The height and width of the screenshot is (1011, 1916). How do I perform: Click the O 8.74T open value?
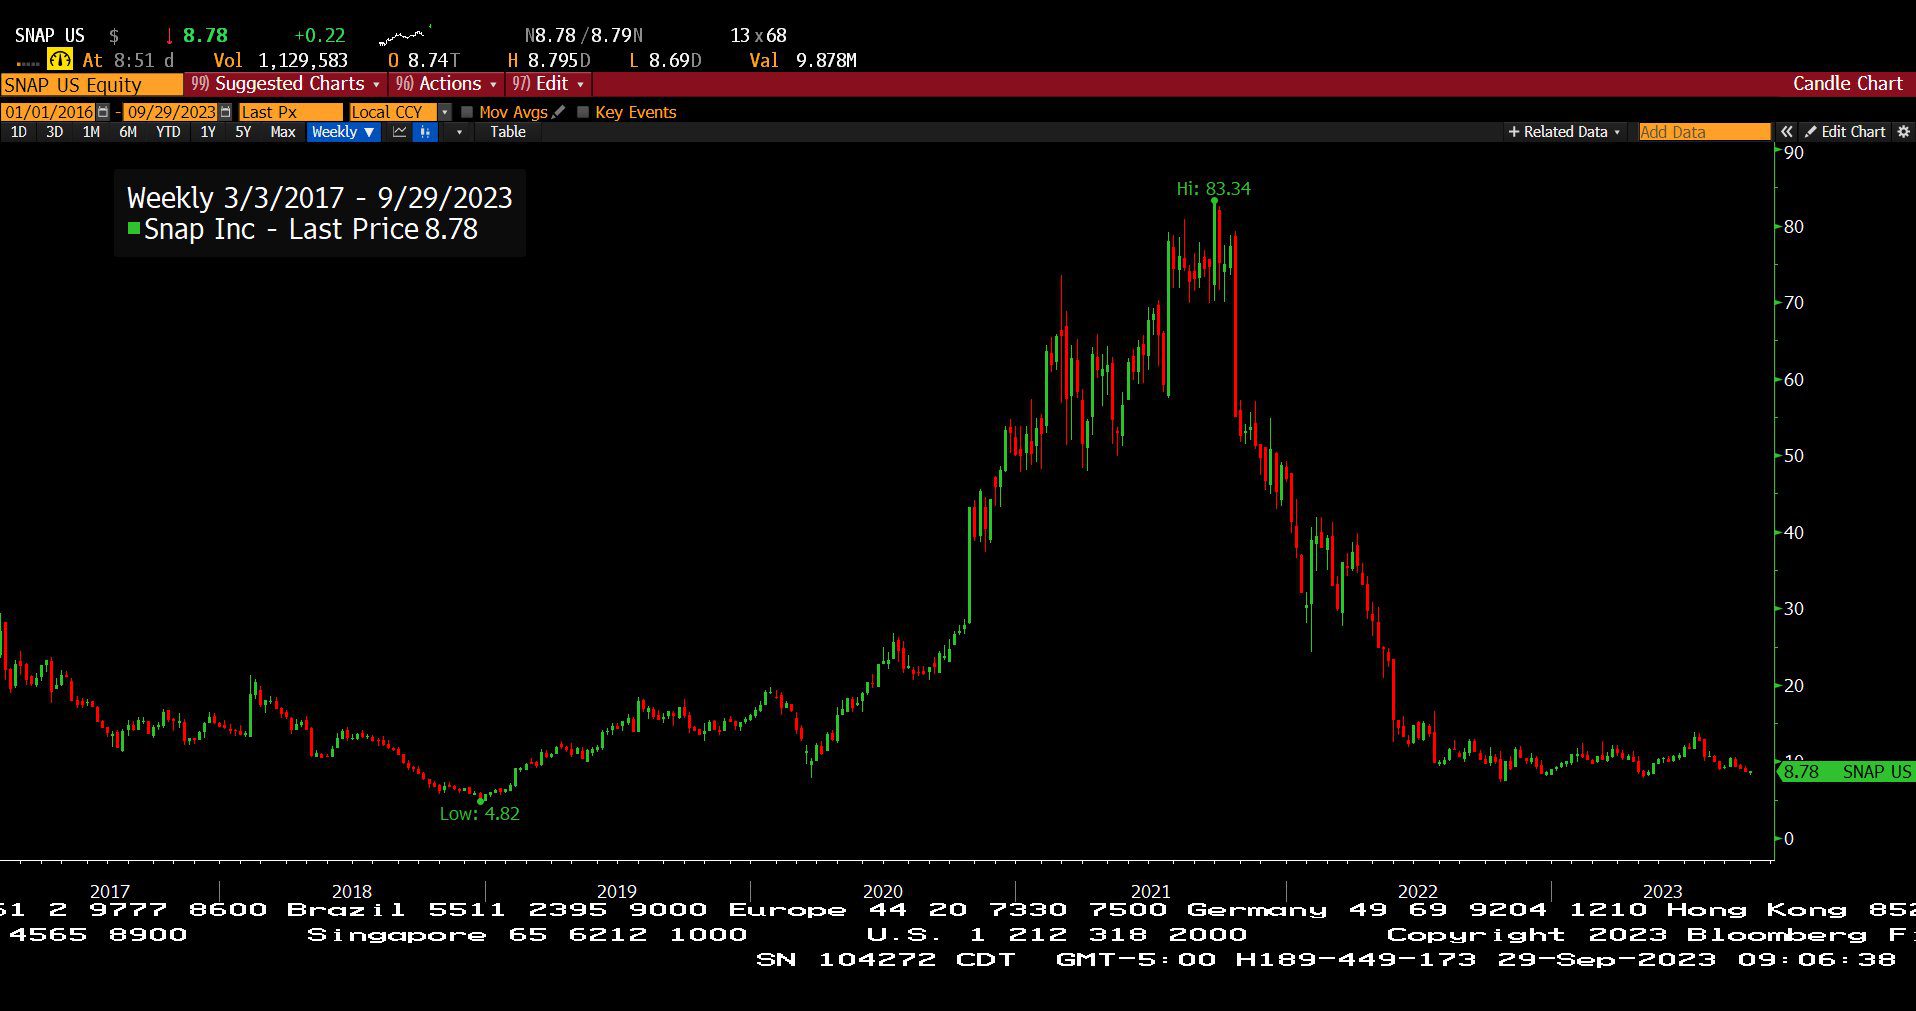coord(424,61)
